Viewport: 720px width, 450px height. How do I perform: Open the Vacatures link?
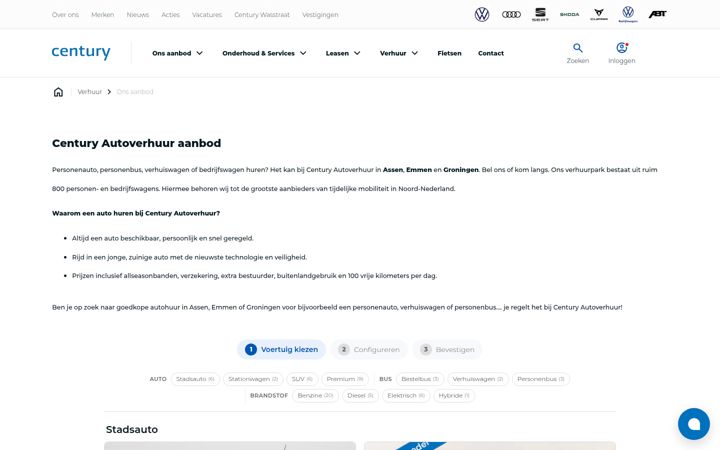tap(207, 15)
